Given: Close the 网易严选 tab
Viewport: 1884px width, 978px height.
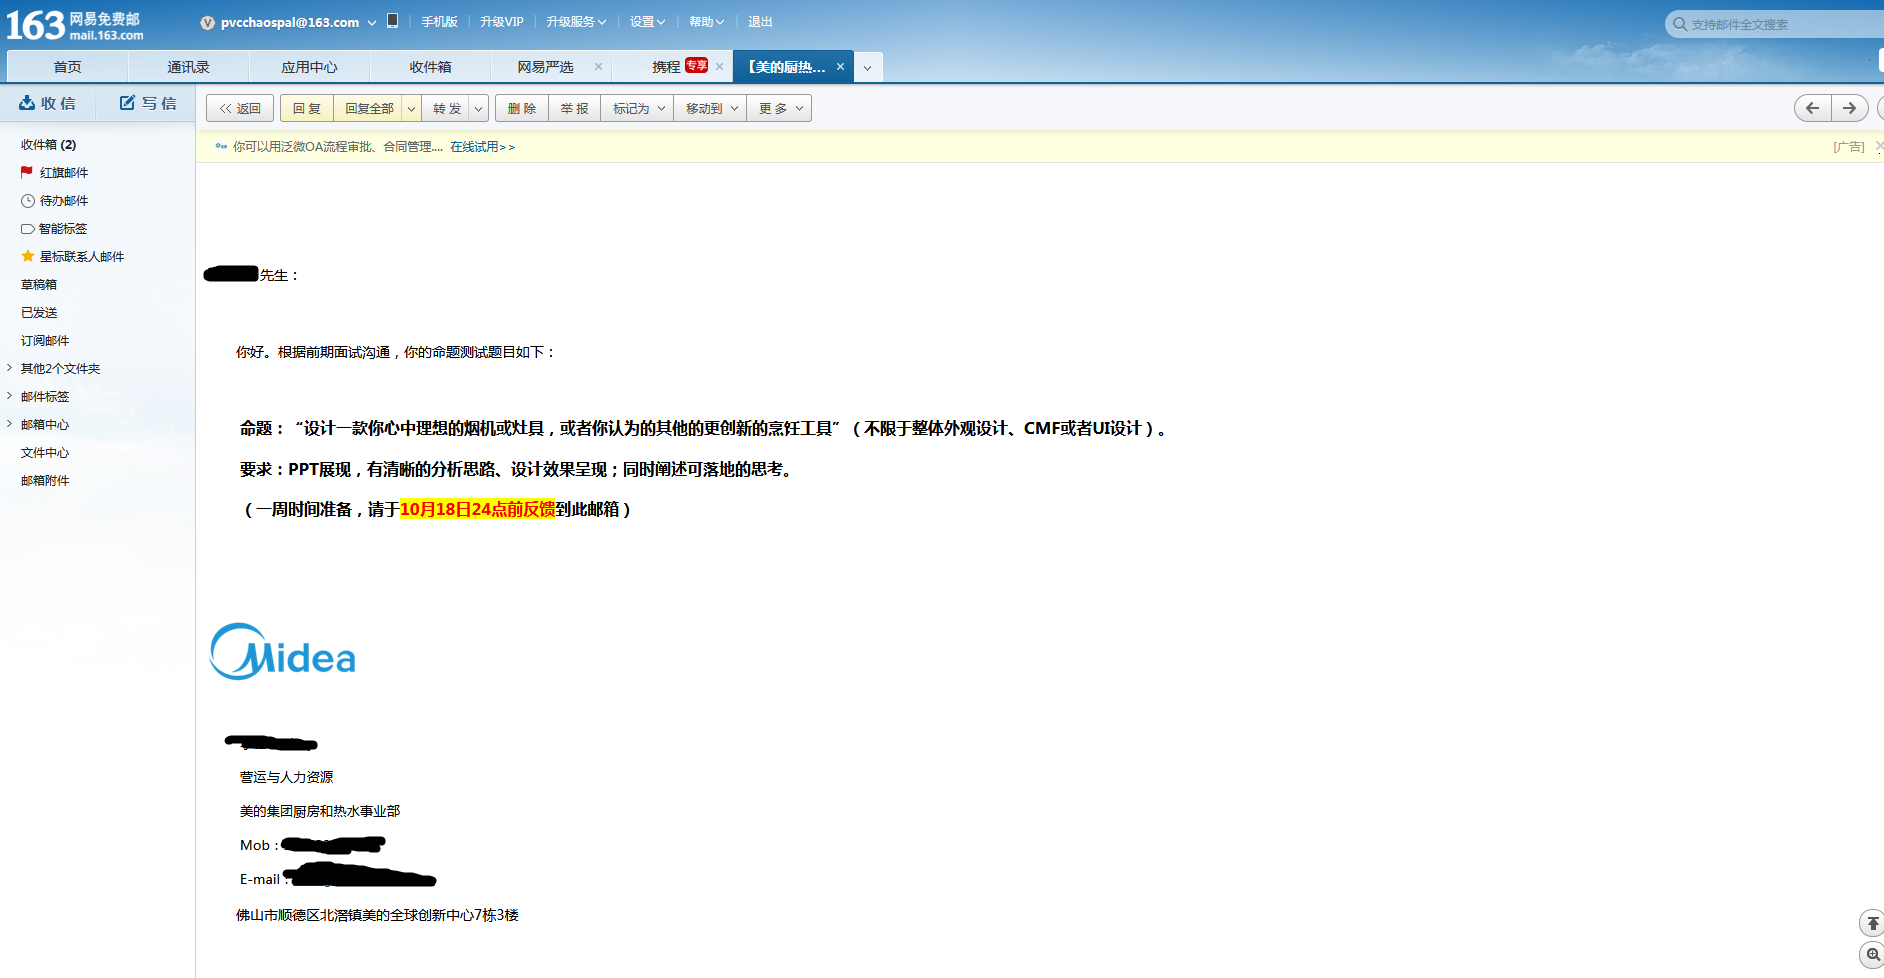Looking at the screenshot, I should pyautogui.click(x=598, y=67).
